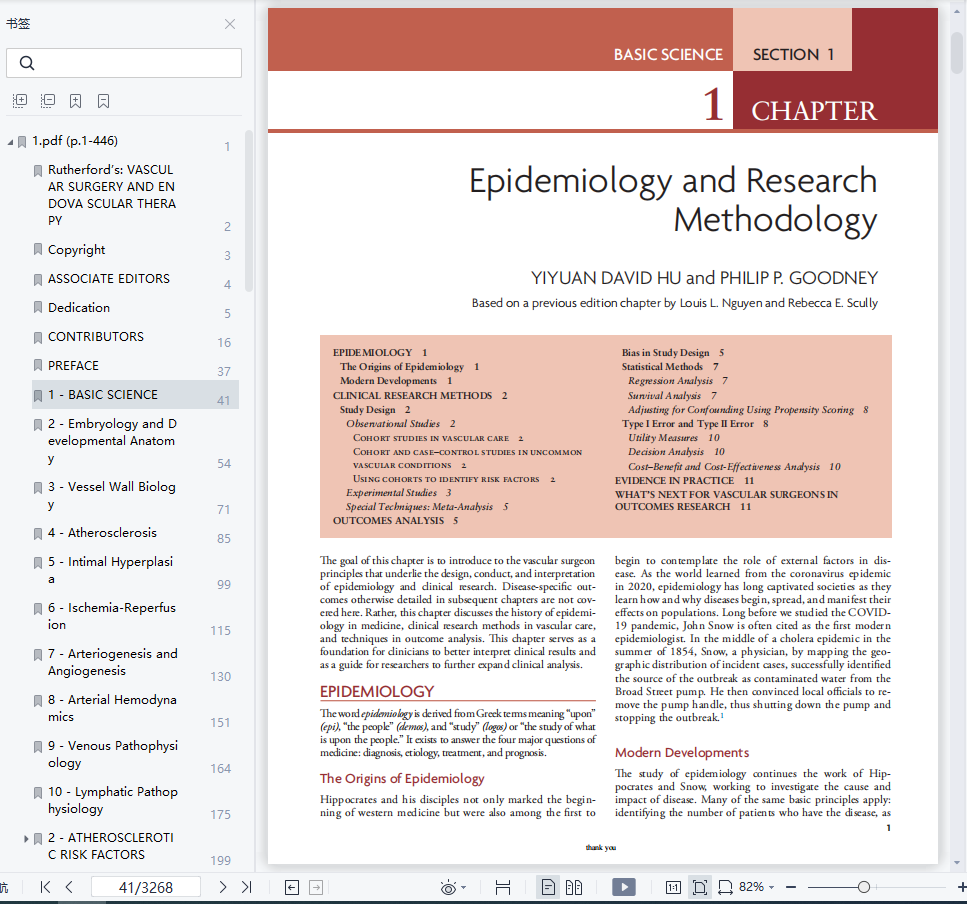The image size is (967, 904).
Task: Open 6 - Ischemia-Reperfusion bookmark
Action: click(x=112, y=616)
